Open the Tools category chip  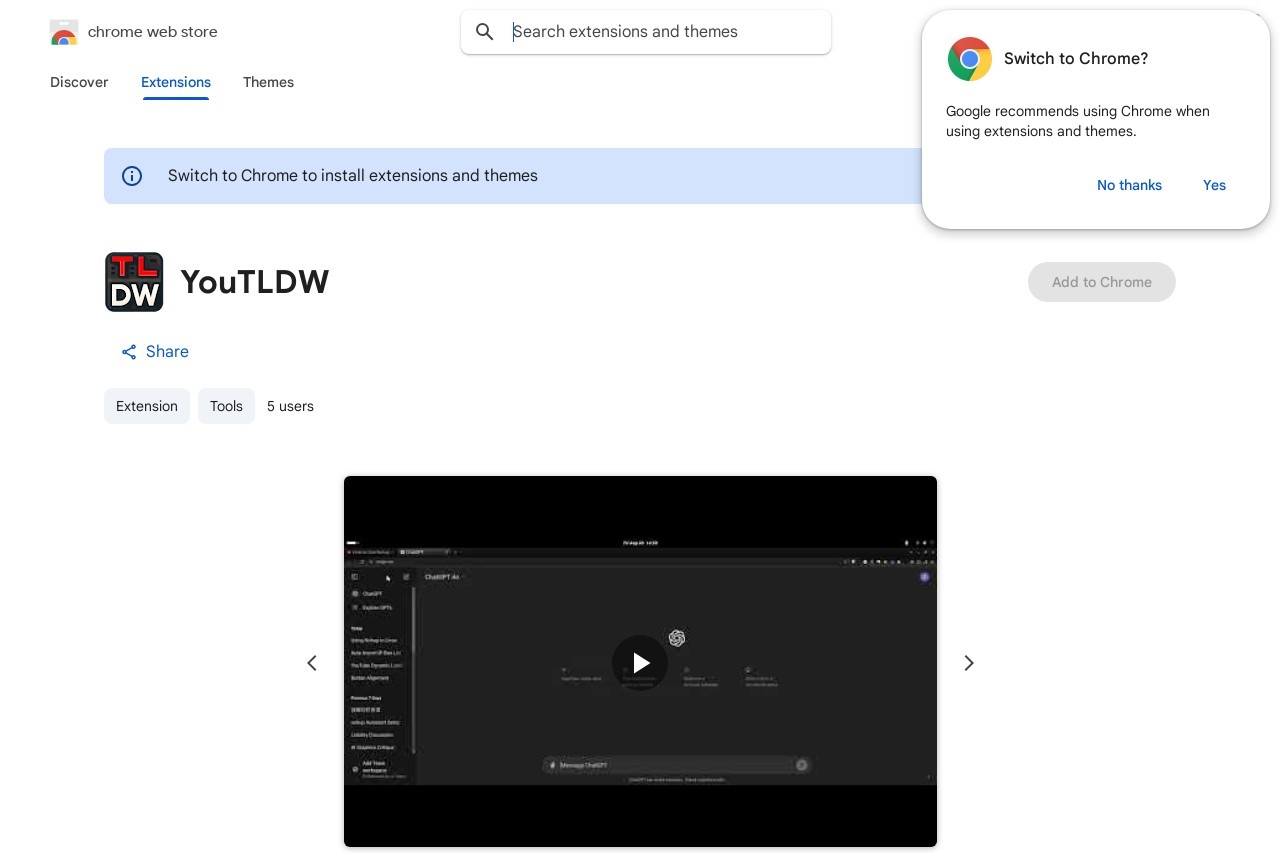pyautogui.click(x=226, y=406)
